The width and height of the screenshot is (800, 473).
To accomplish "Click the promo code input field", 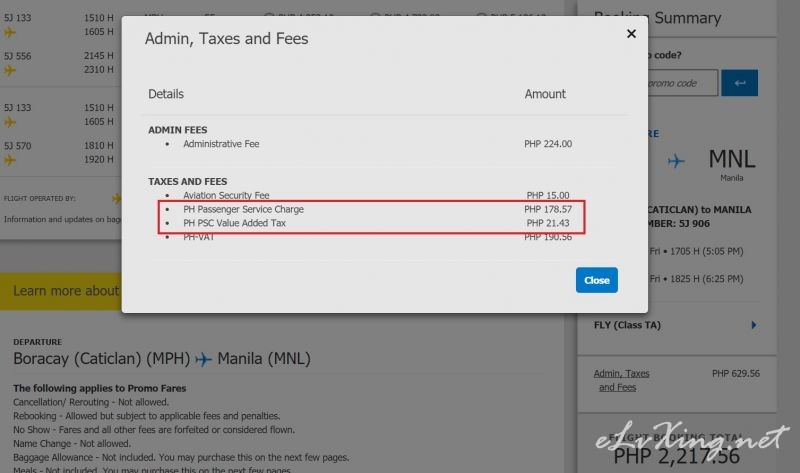I will (680, 83).
